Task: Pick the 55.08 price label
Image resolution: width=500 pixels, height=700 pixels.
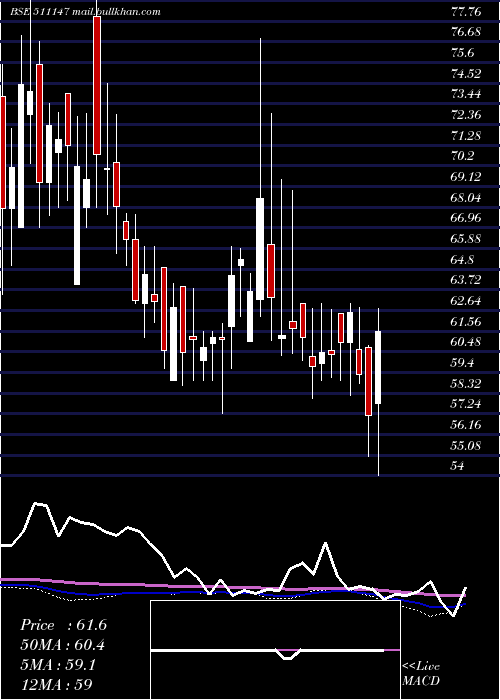Action: [466, 445]
